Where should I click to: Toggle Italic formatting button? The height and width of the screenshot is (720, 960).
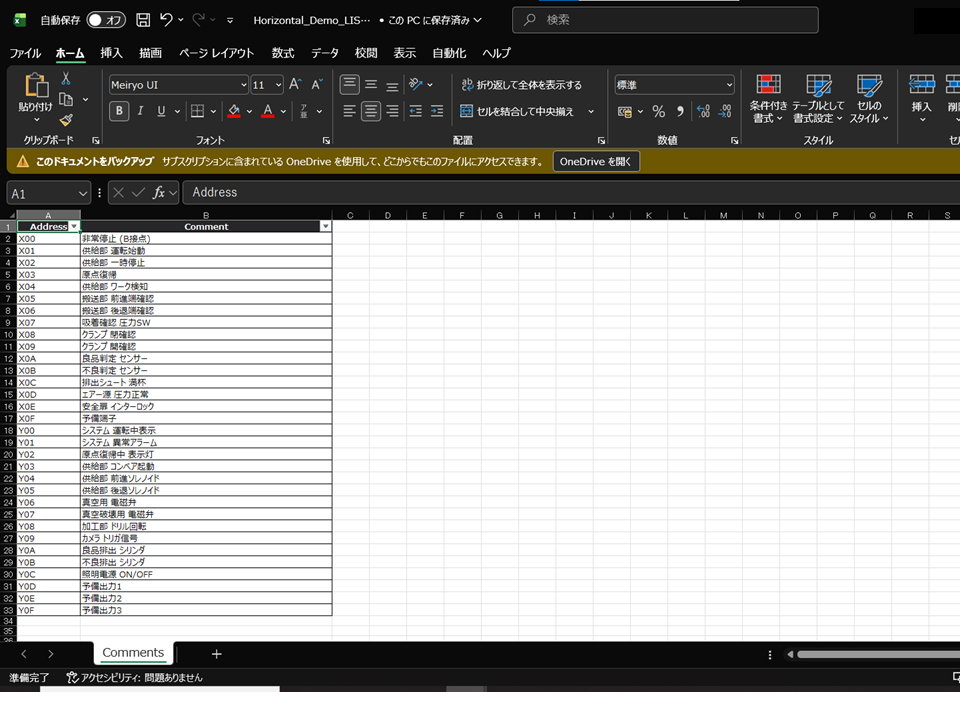click(x=142, y=111)
